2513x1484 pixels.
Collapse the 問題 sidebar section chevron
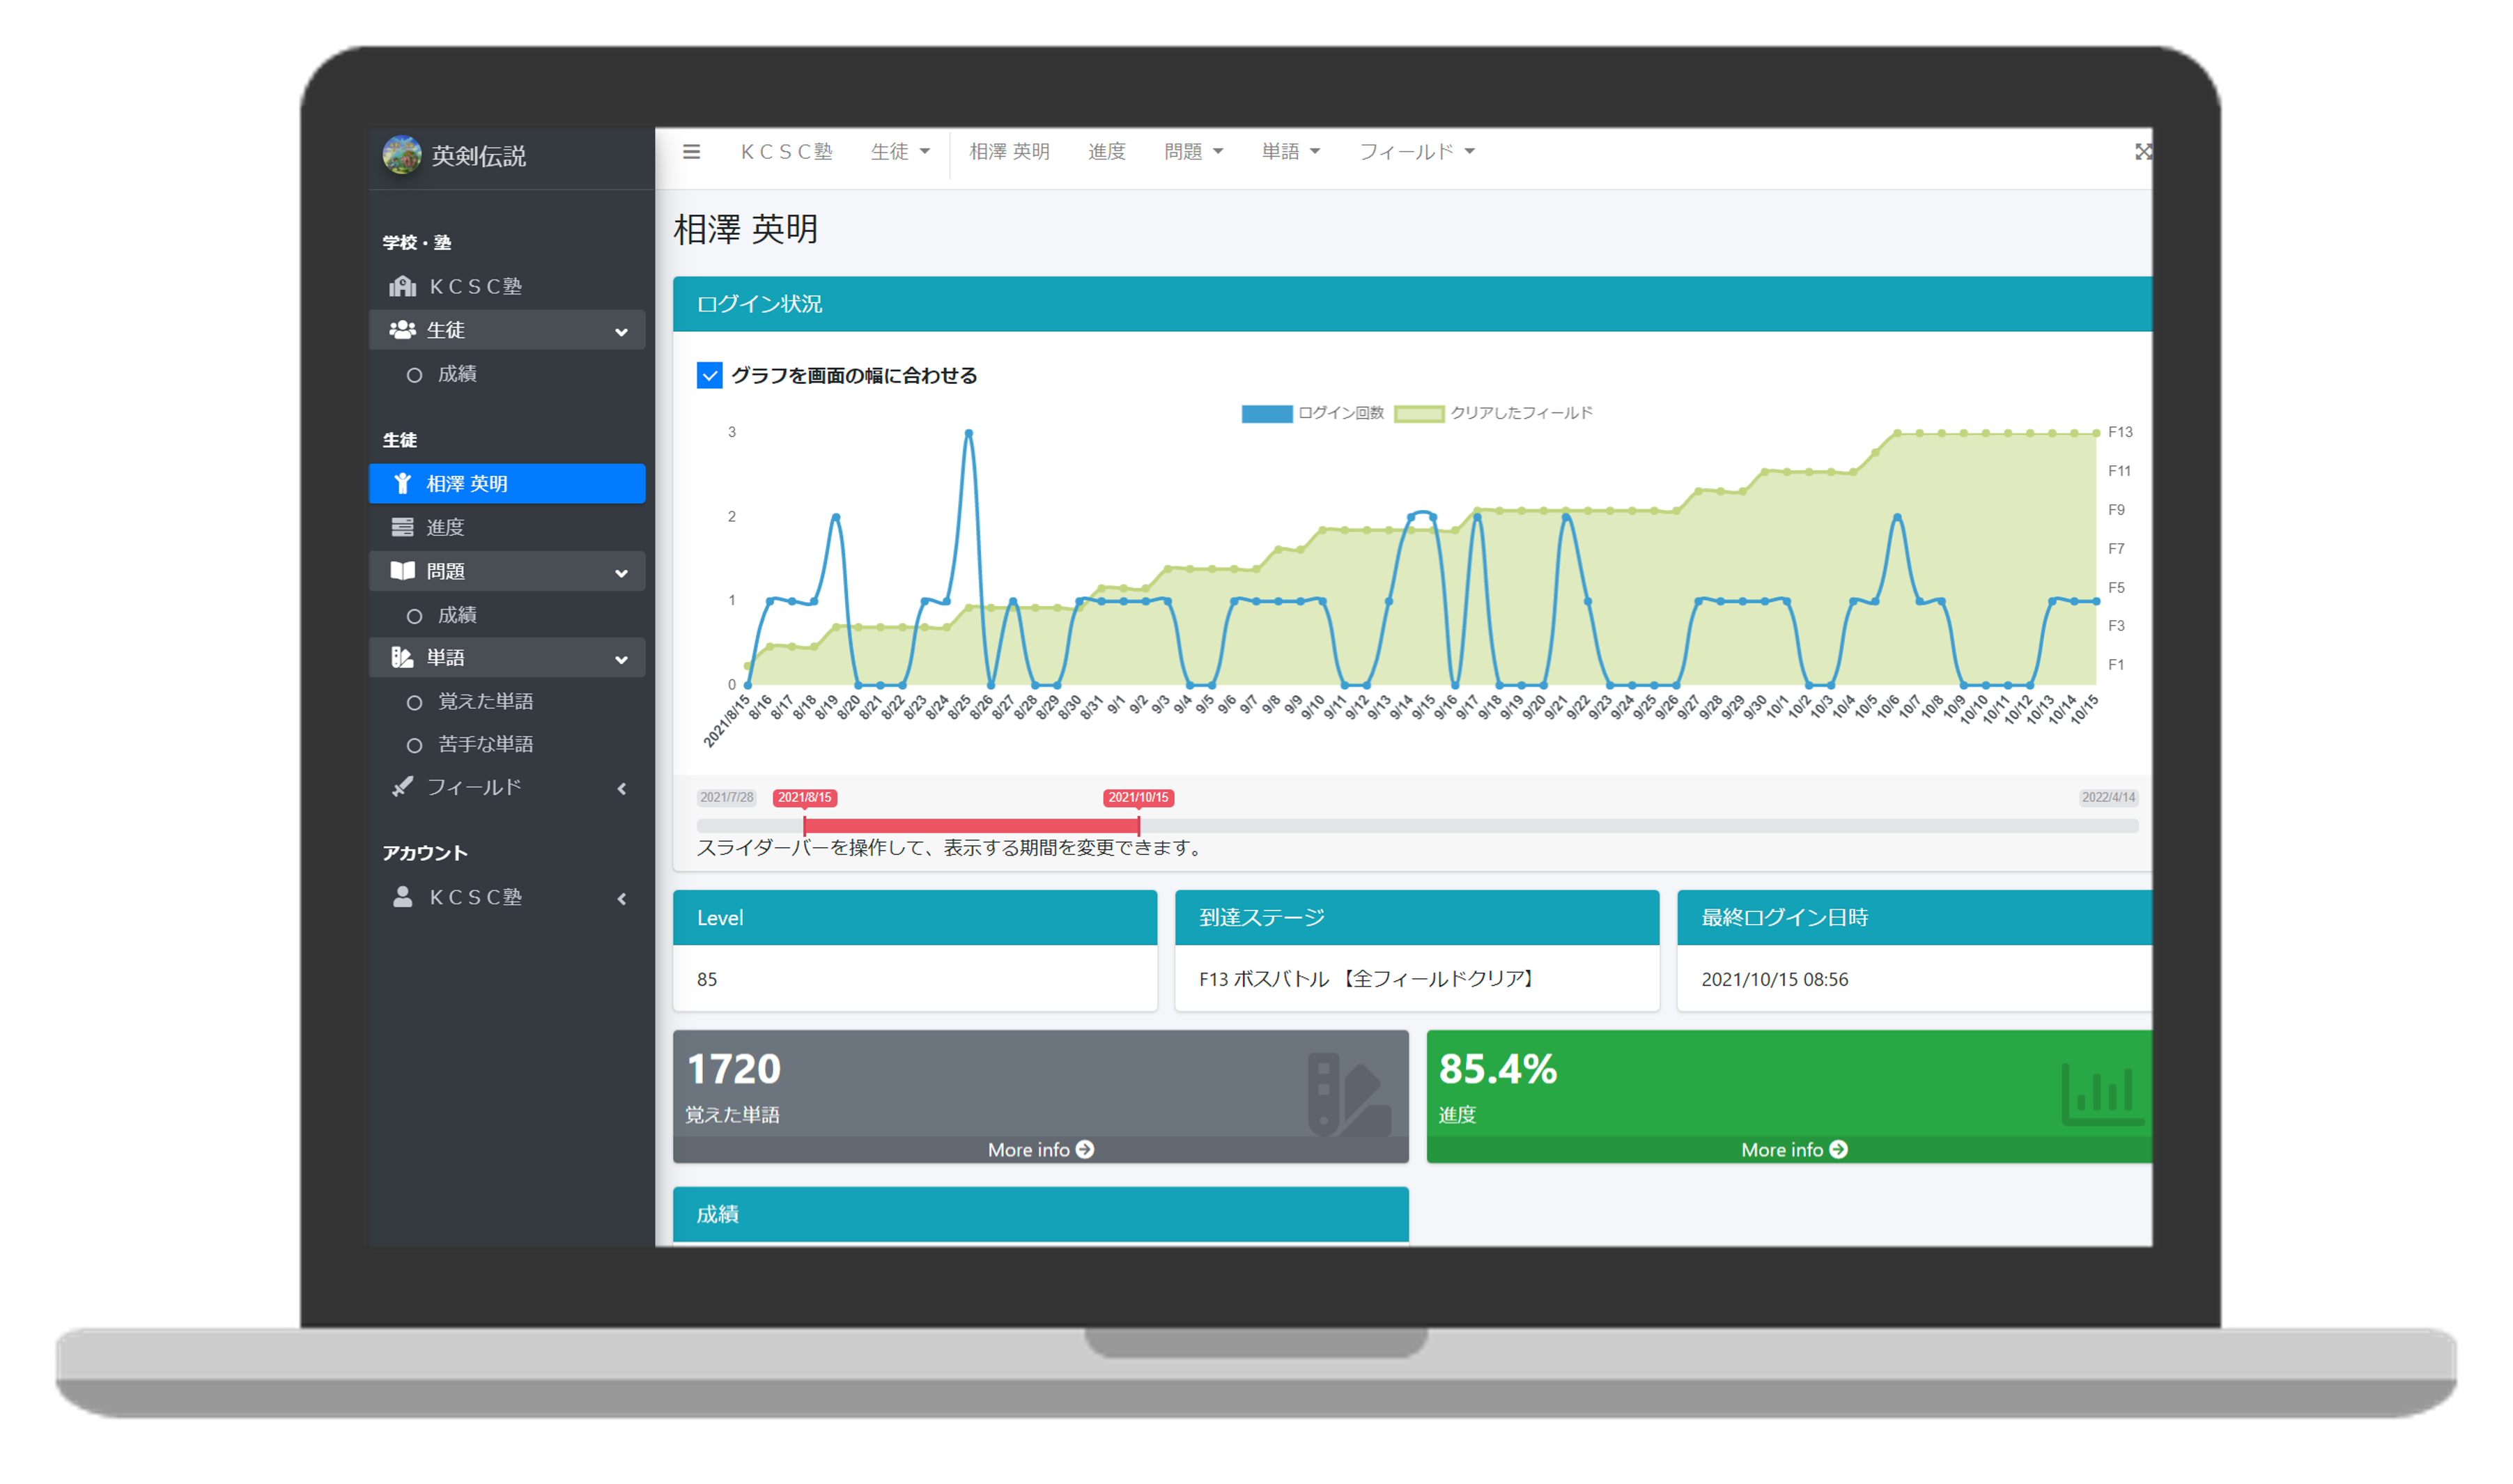point(621,573)
